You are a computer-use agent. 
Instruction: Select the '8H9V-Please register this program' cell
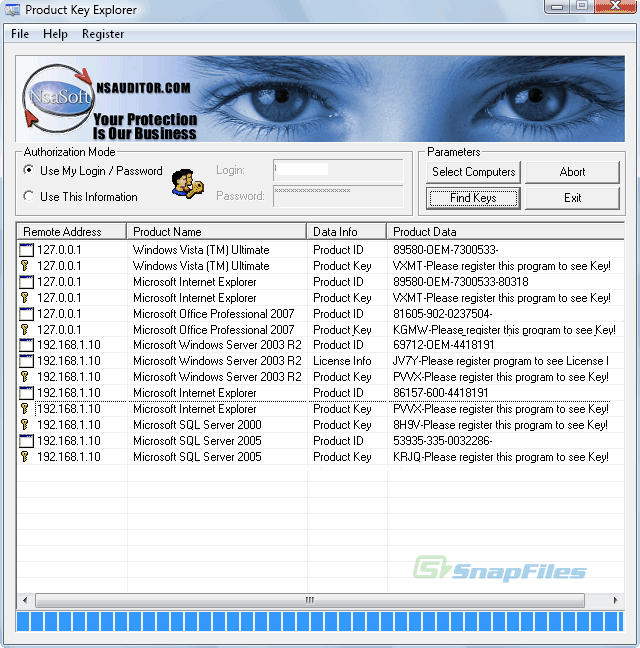click(x=500, y=425)
